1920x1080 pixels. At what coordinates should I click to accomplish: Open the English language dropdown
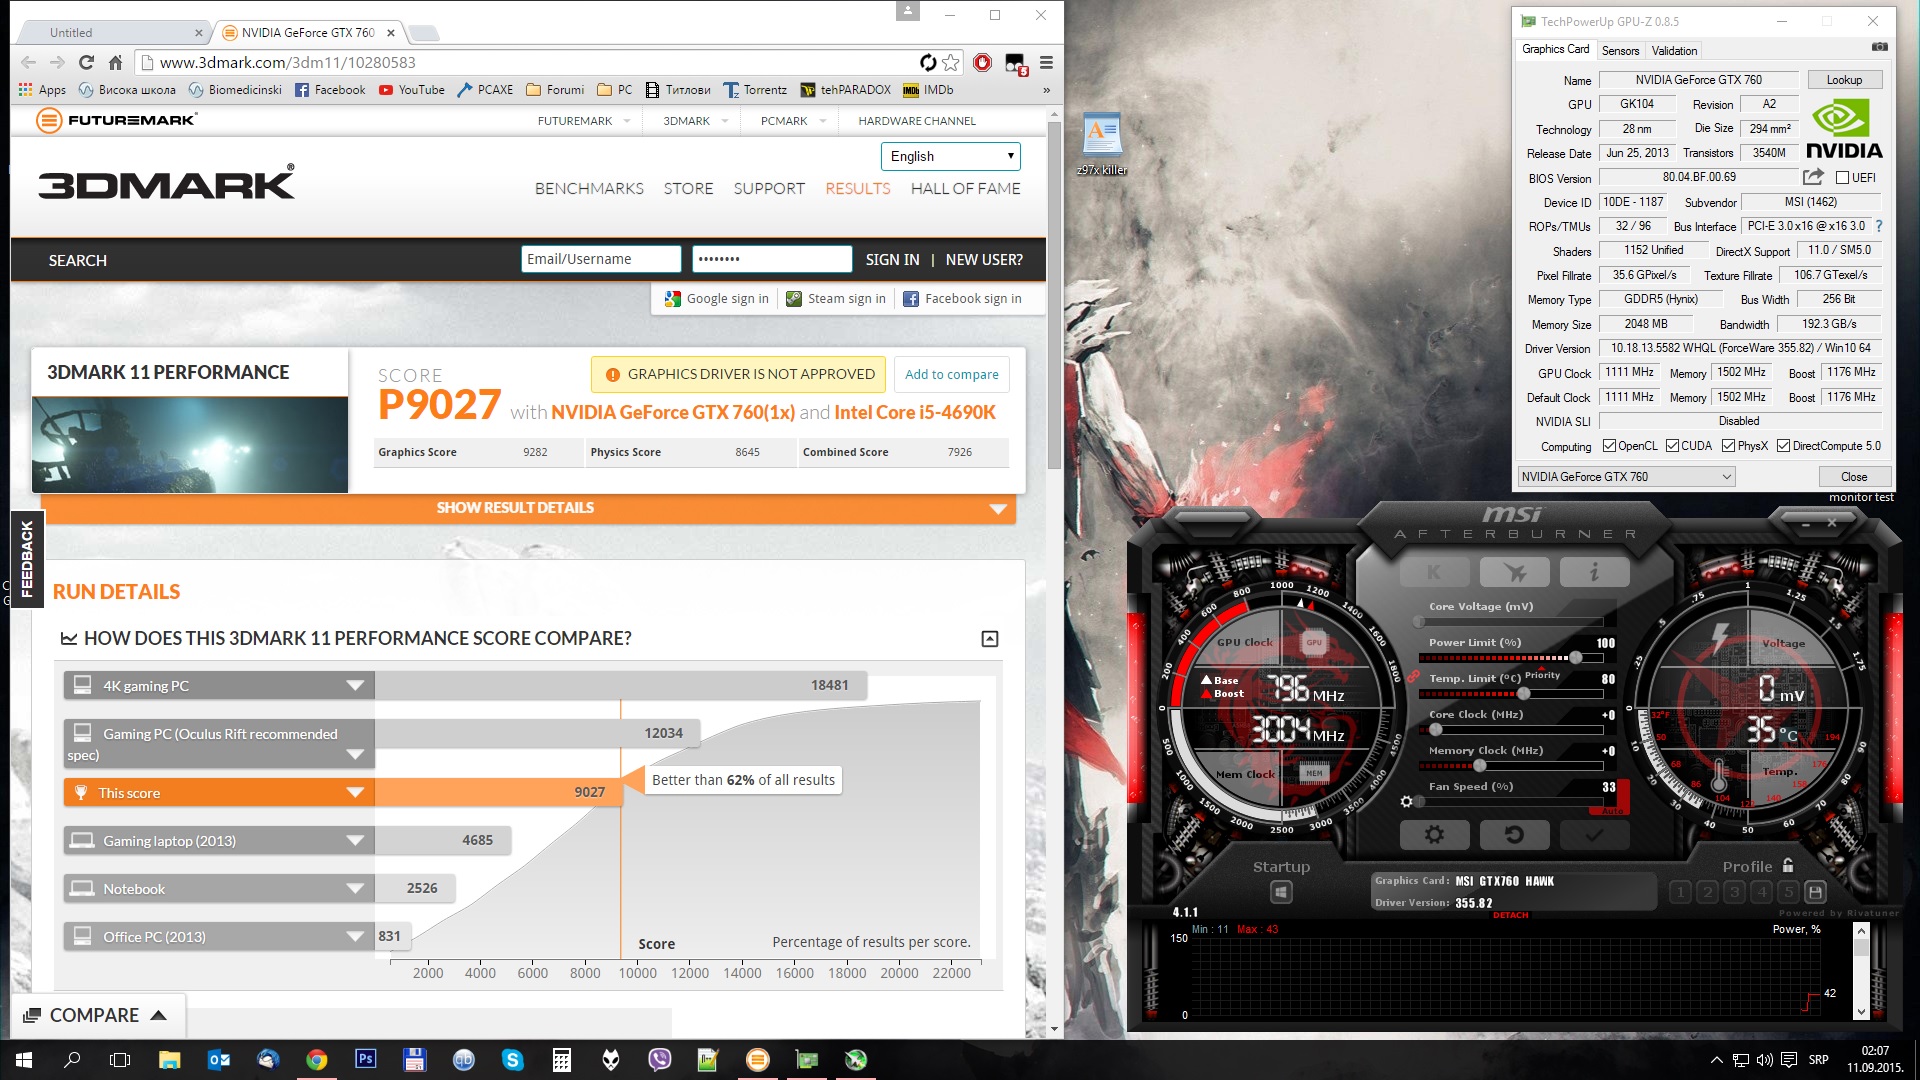point(950,156)
